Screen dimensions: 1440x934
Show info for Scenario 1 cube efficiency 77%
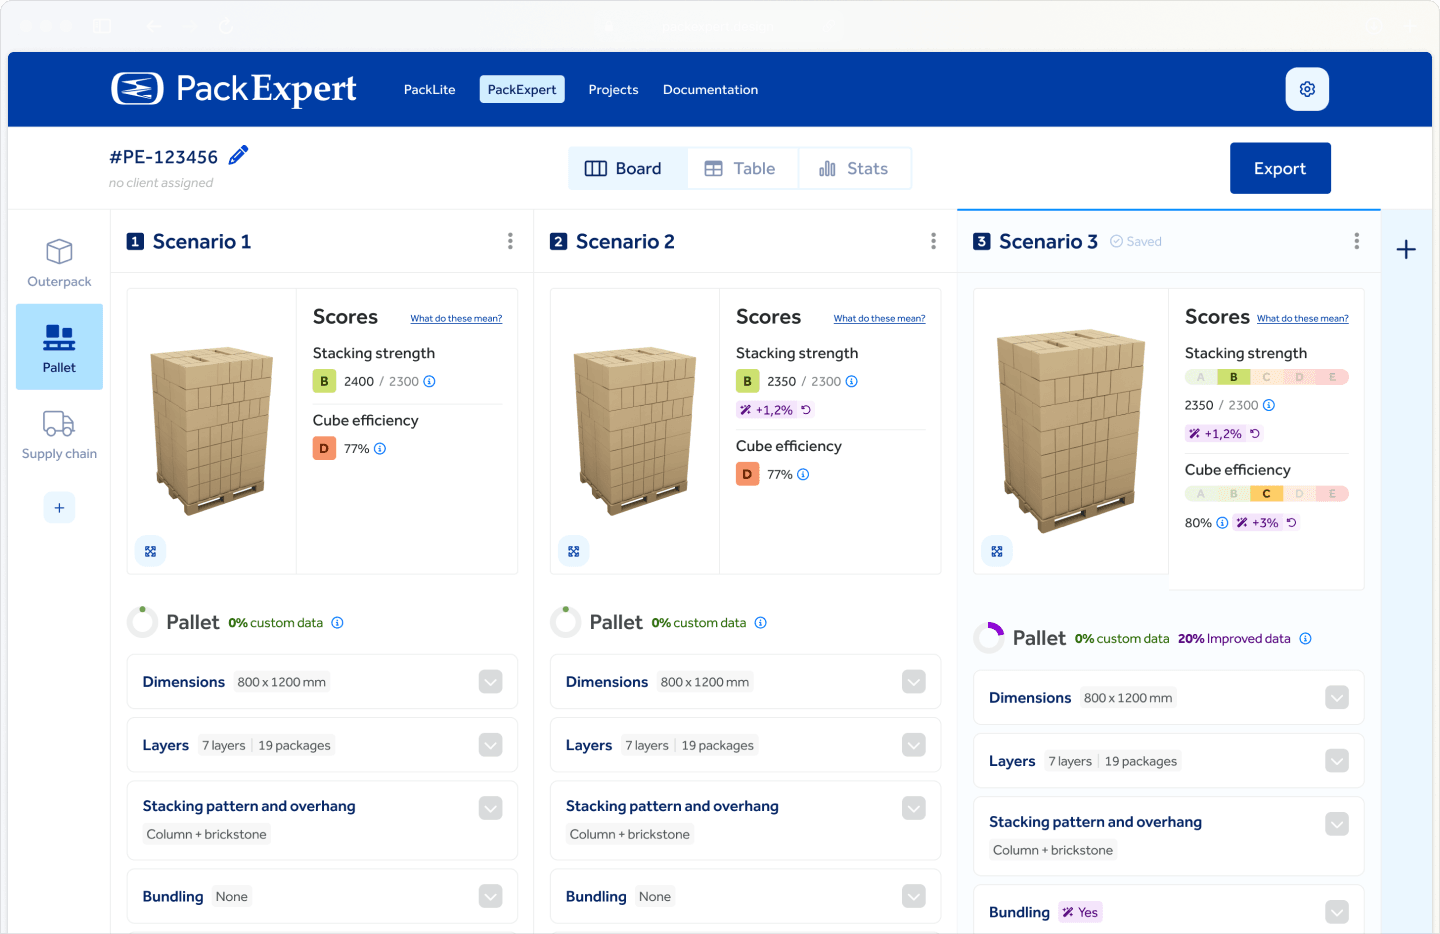tap(380, 449)
